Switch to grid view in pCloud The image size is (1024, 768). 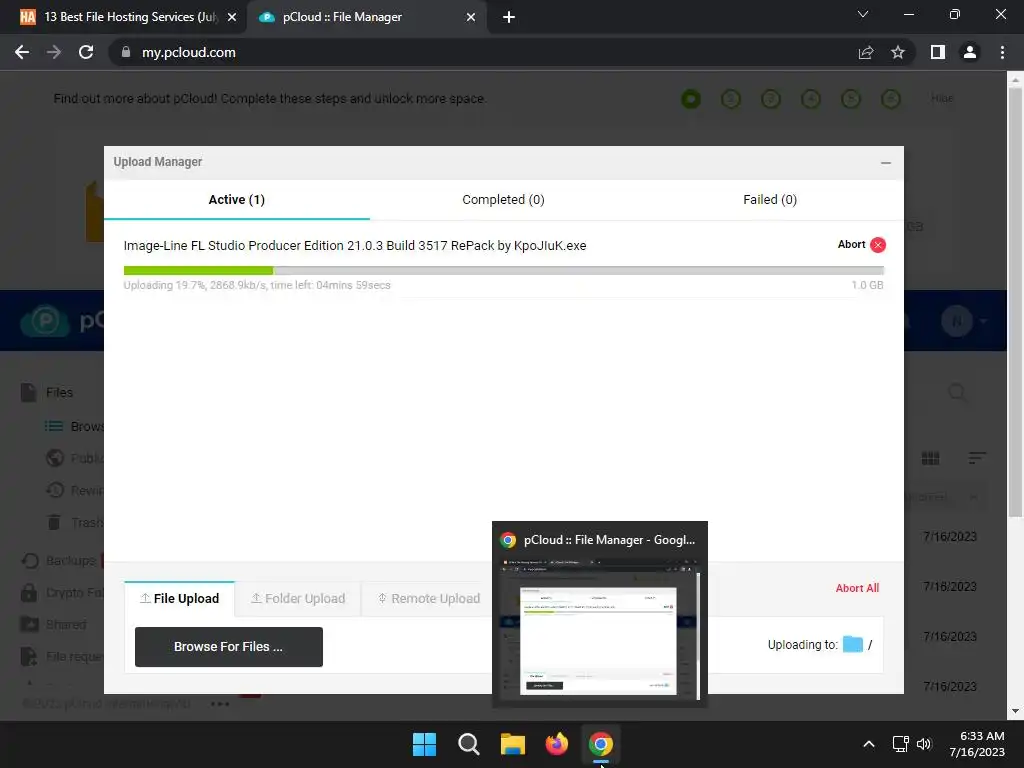[x=930, y=458]
